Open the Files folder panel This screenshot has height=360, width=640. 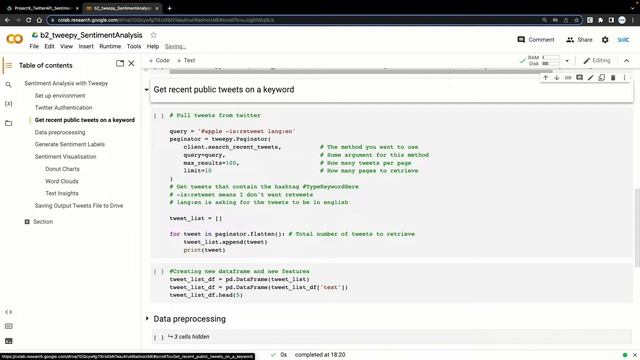click(x=9, y=123)
